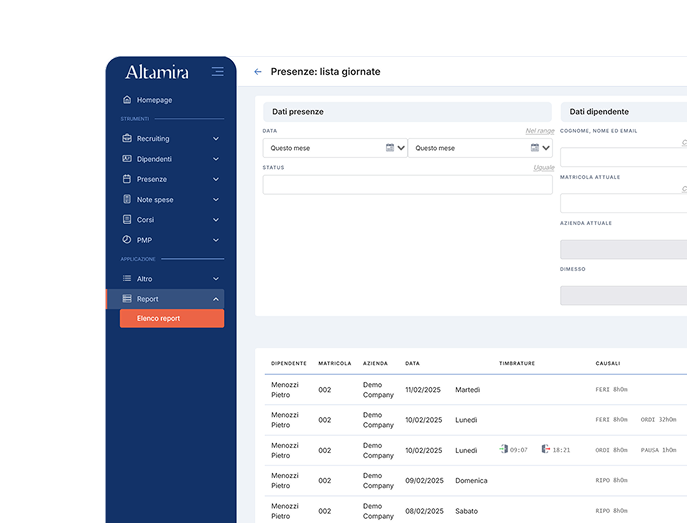Click the Homepage house icon
This screenshot has height=523, width=687.
pyautogui.click(x=127, y=100)
